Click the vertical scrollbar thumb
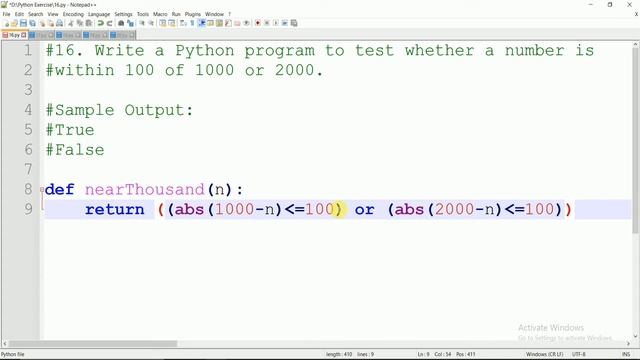Image resolution: width=640 pixels, height=360 pixels. tap(636, 141)
